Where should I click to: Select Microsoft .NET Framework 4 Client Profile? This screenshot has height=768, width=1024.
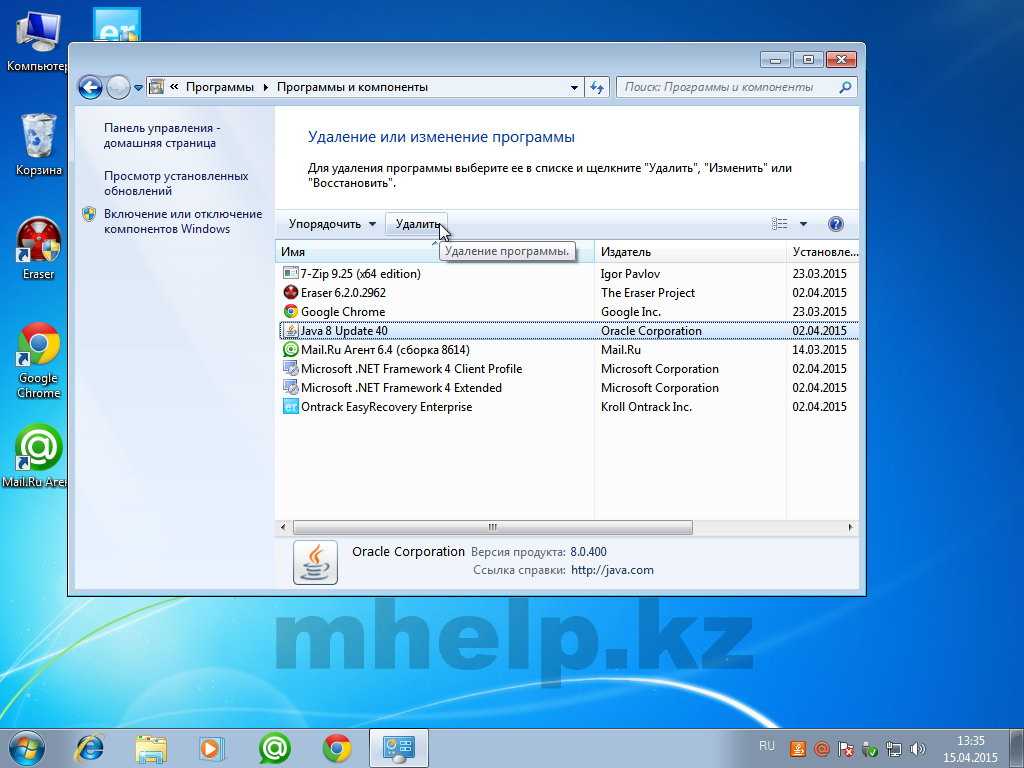[x=569, y=368]
